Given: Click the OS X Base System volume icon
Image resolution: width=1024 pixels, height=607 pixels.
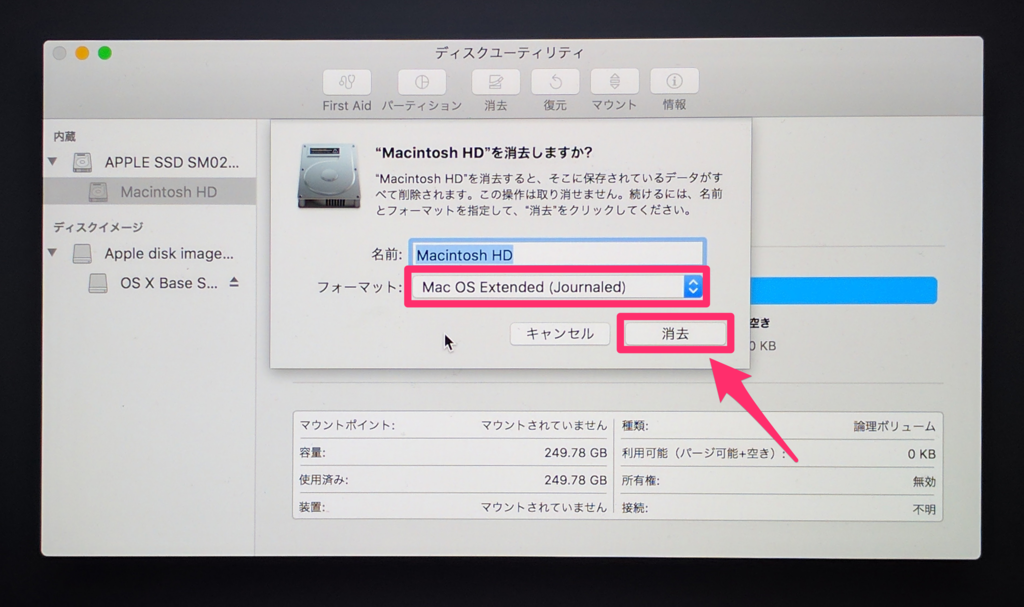Looking at the screenshot, I should (98, 283).
